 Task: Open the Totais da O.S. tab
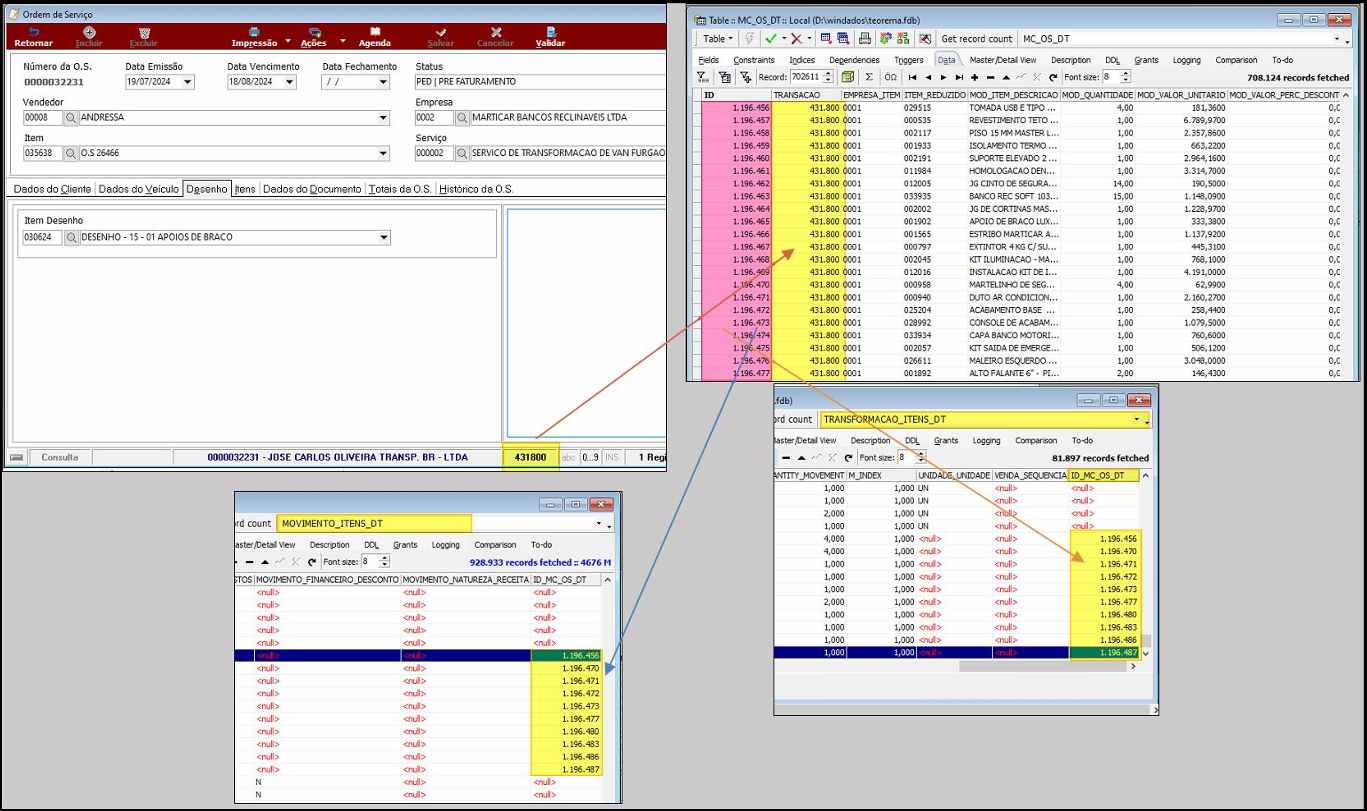(400, 189)
